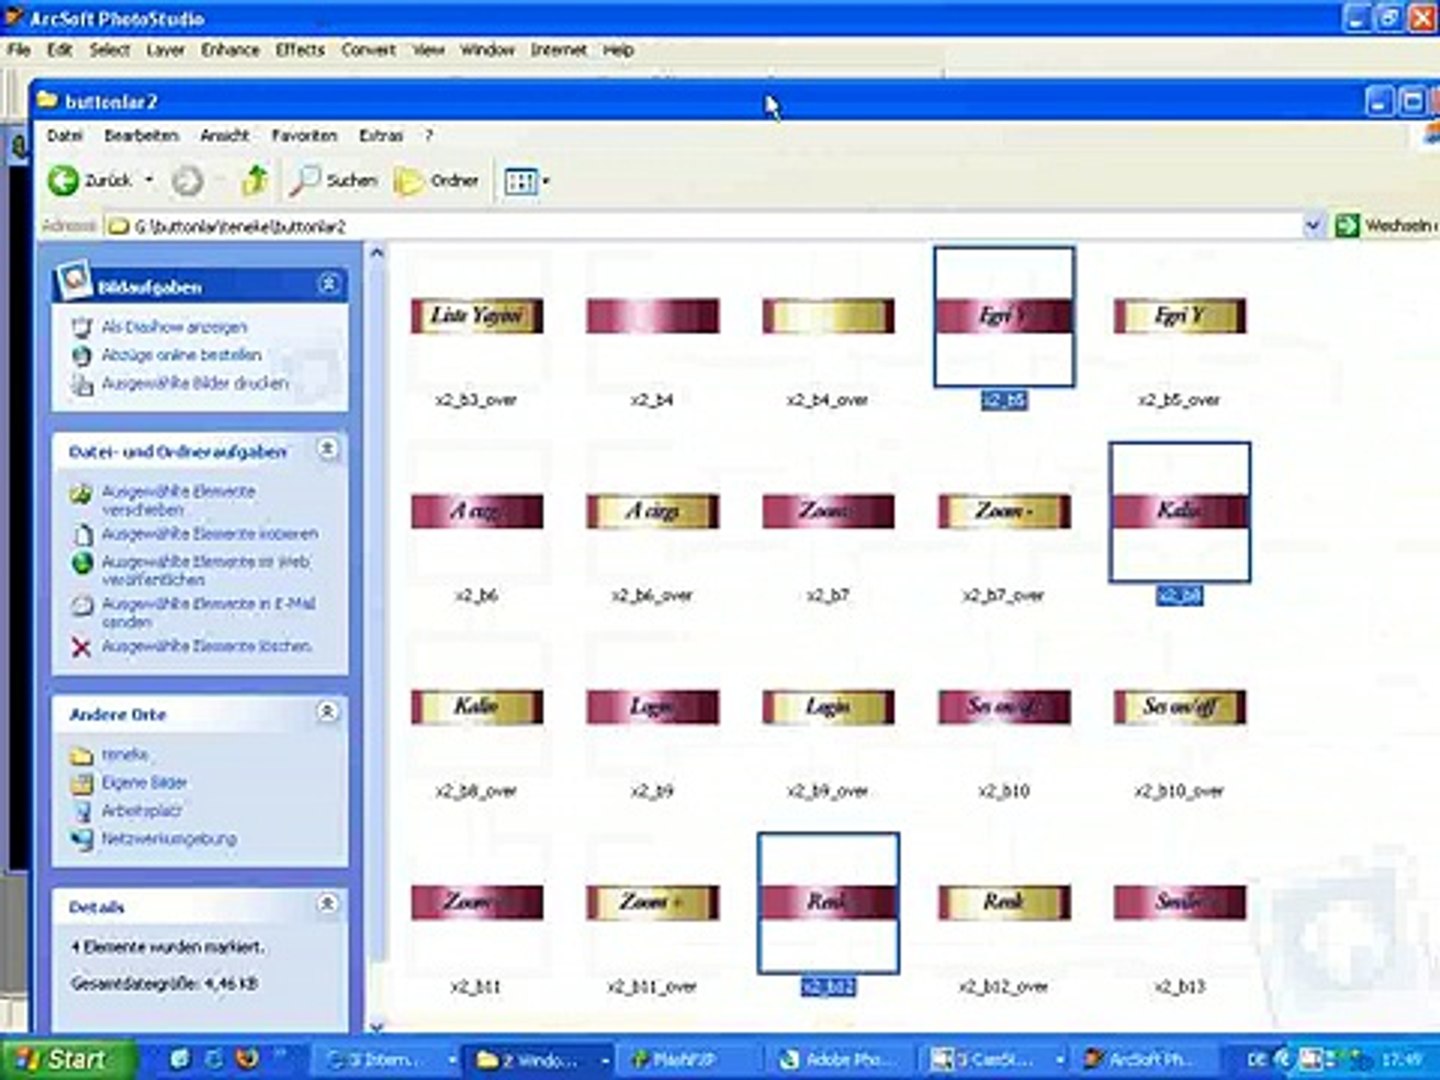Select thumbnail x2_b11
Image resolution: width=1440 pixels, height=1080 pixels.
coord(477,903)
